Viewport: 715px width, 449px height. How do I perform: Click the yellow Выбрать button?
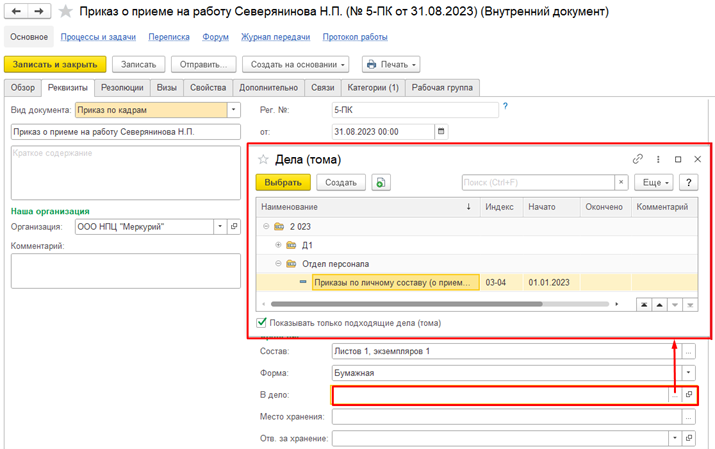coord(283,182)
